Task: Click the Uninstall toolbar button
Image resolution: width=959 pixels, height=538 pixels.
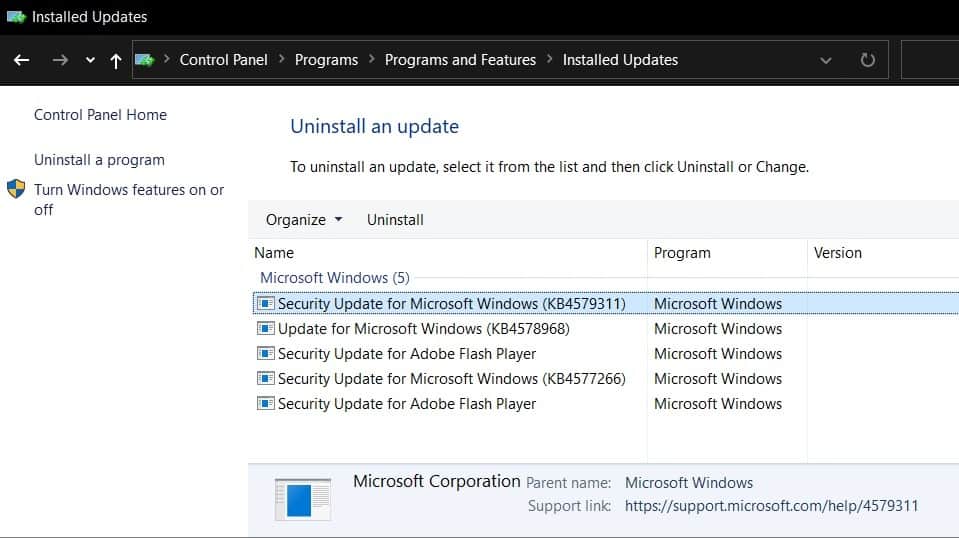Action: tap(395, 220)
